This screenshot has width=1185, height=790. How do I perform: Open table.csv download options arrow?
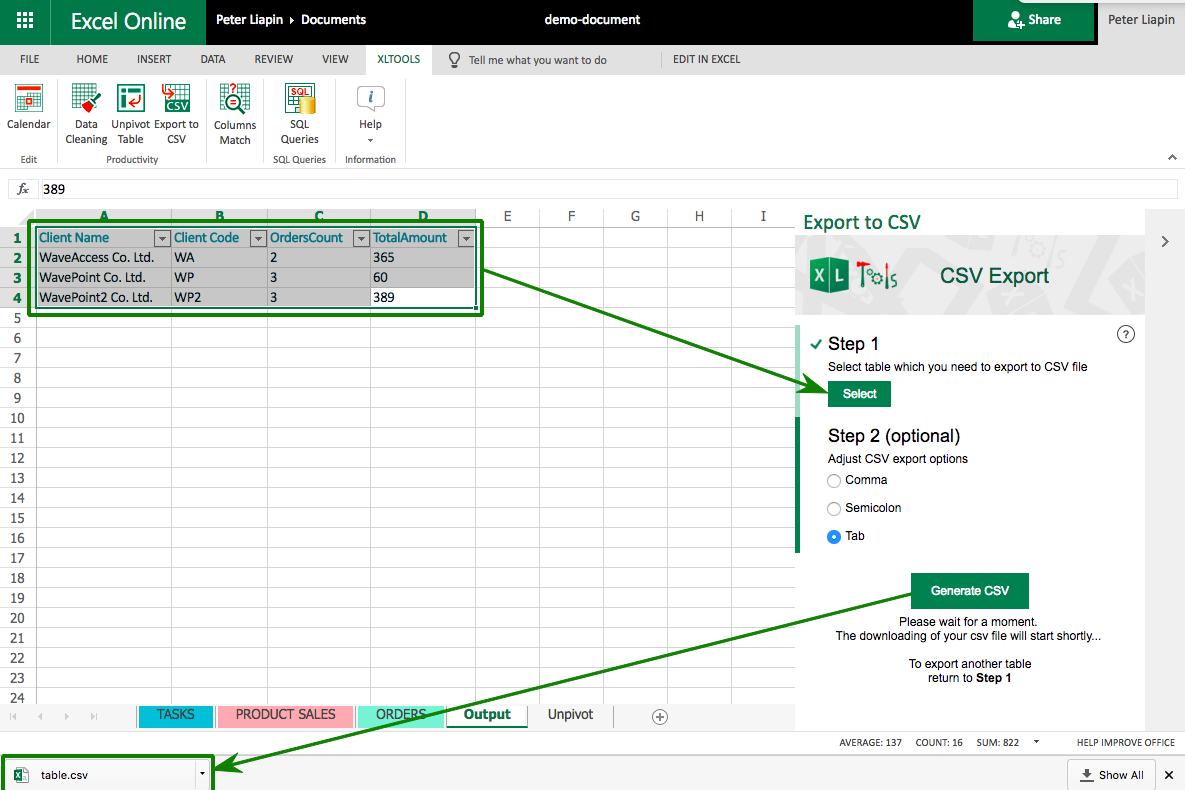[x=202, y=774]
